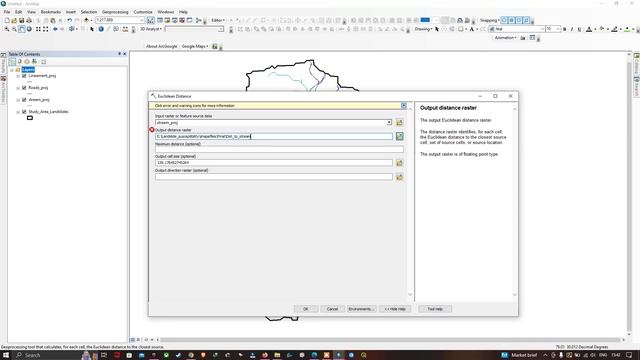Screen dimensions: 640x360
Task: Open the Print icon in Standard toolbar
Action: click(x=29, y=20)
